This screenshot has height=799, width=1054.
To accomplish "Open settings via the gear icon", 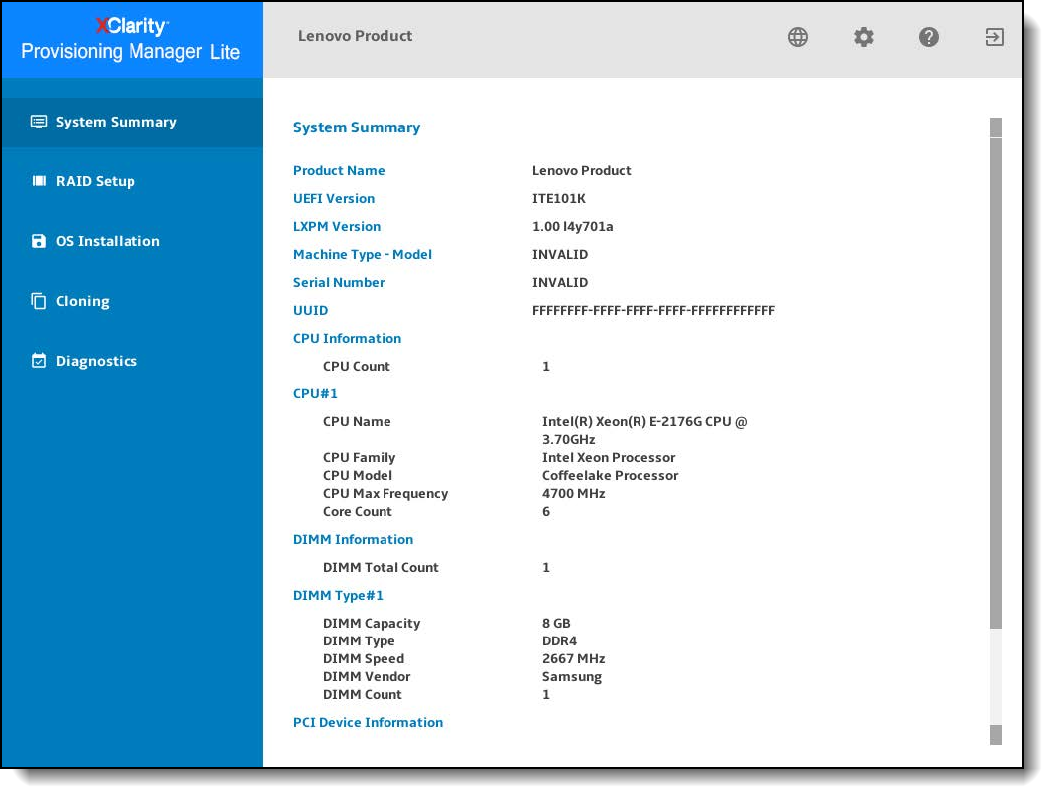I will [x=863, y=38].
